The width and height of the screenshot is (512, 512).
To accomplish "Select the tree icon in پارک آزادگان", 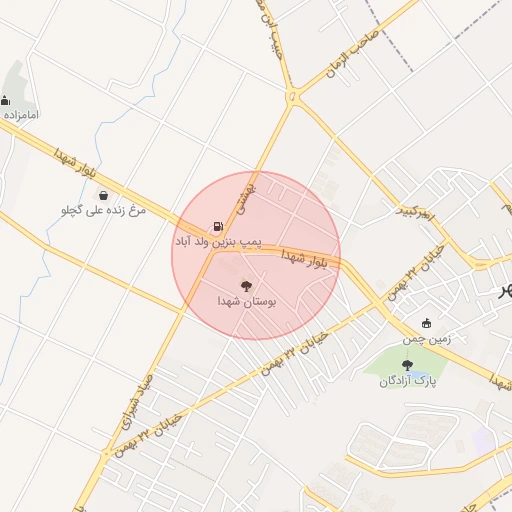I will click(x=406, y=365).
